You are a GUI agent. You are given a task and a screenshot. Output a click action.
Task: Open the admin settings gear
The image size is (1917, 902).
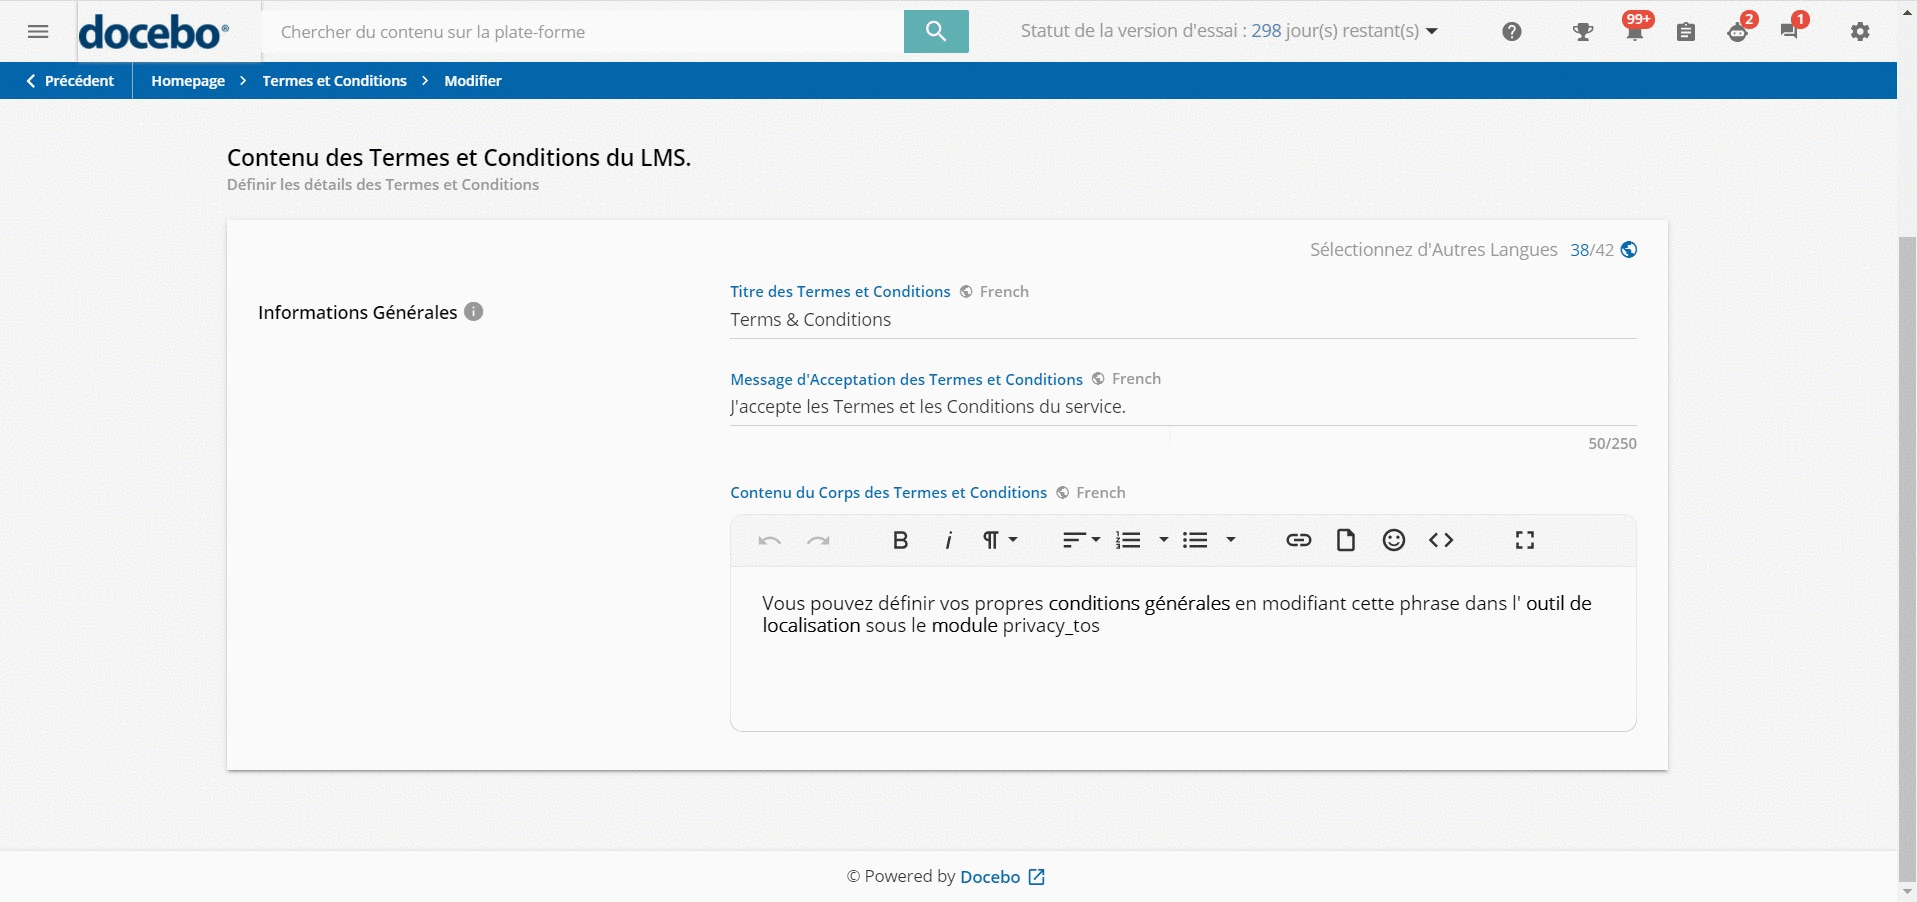[1859, 32]
